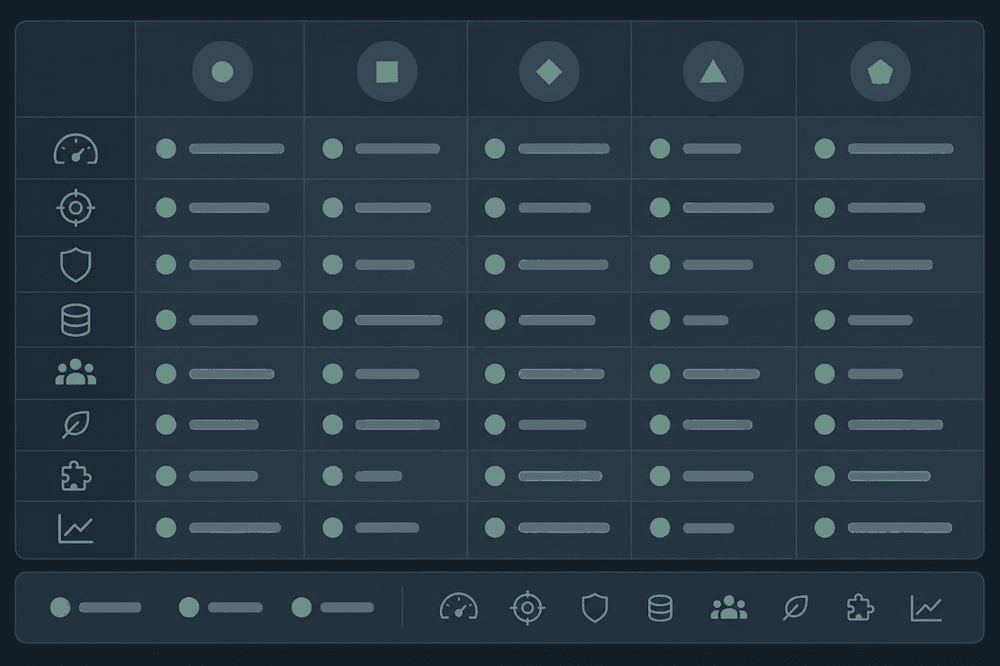Click the circle shape column header
This screenshot has height=666, width=1000.
(x=222, y=71)
